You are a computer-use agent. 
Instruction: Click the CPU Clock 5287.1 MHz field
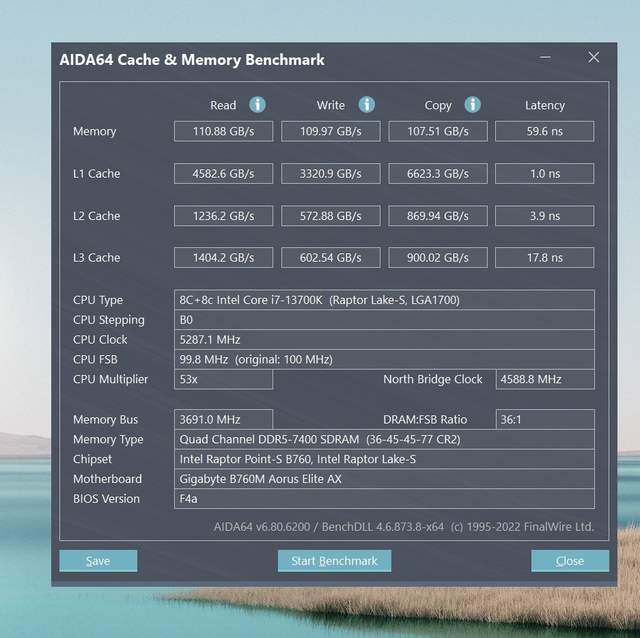click(384, 340)
